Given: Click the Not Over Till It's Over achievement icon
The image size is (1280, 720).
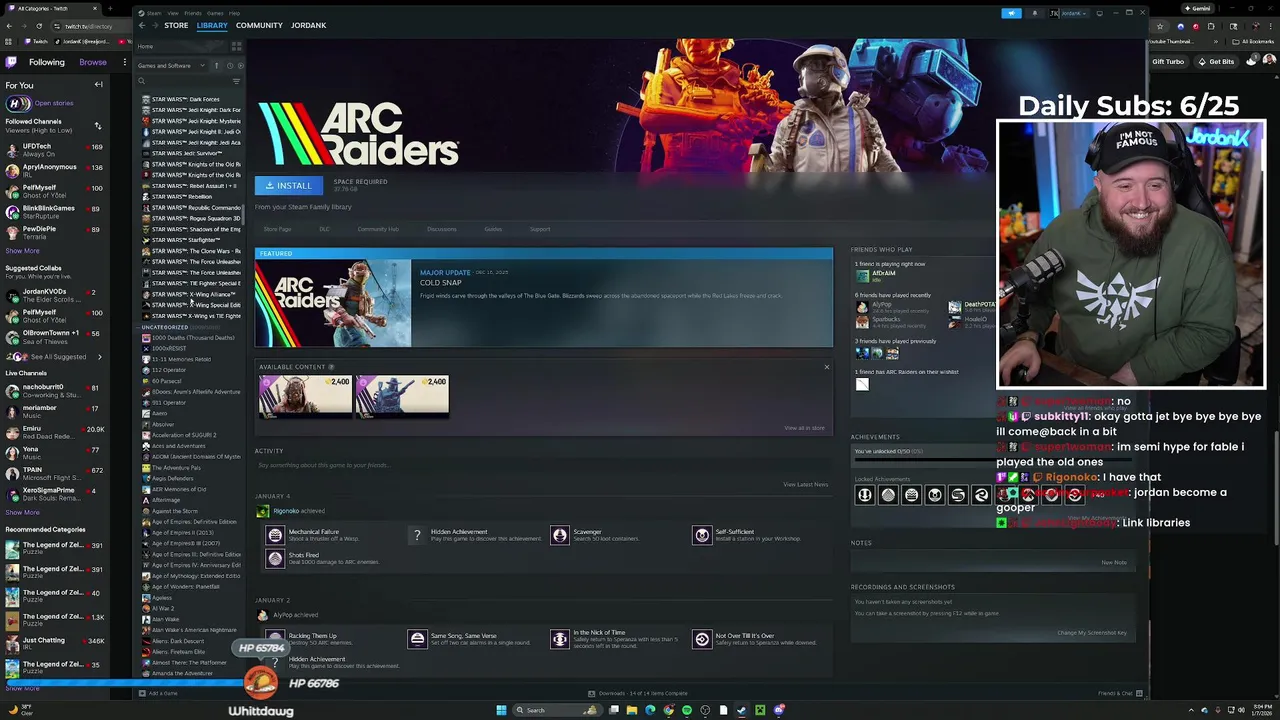Looking at the screenshot, I should [702, 639].
